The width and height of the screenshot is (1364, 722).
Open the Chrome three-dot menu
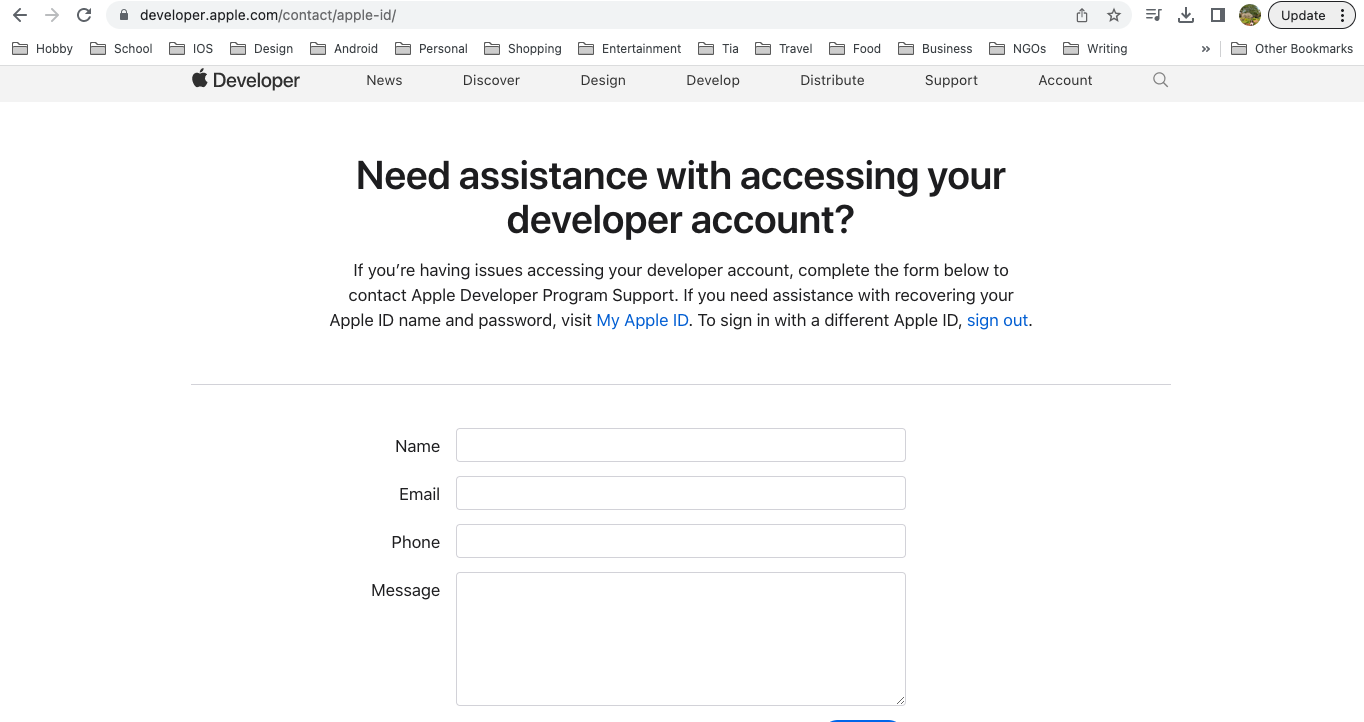coord(1343,15)
